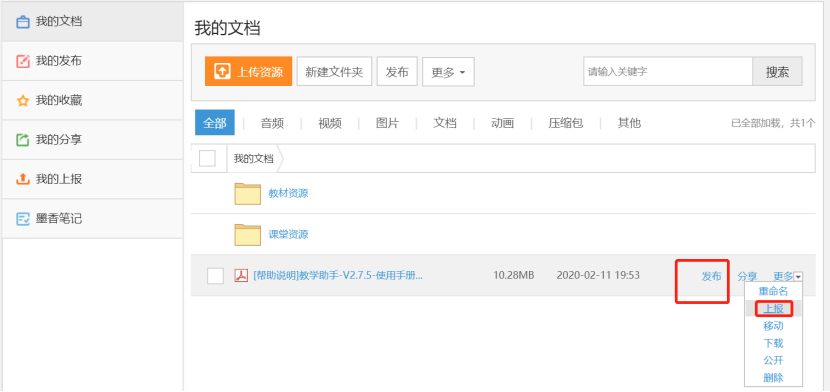Switch to the 文档 filter tab
This screenshot has width=830, height=392.
445,124
